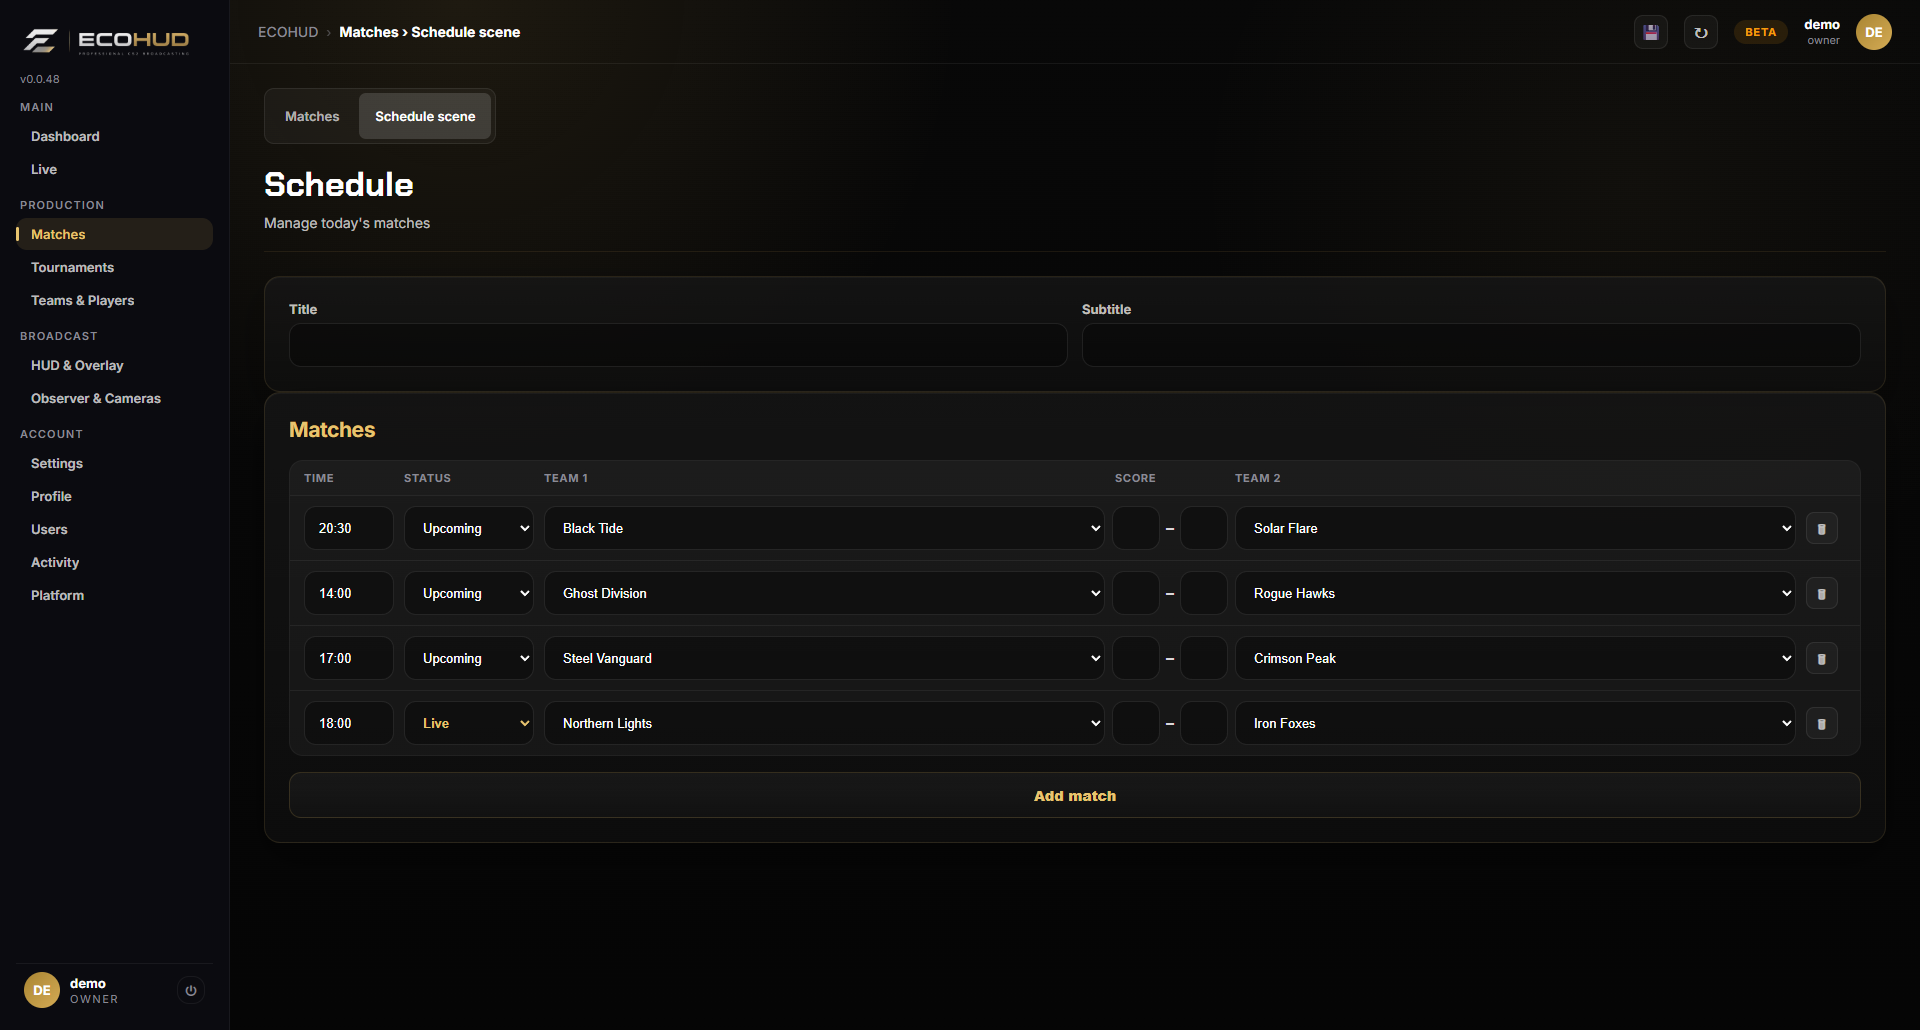The image size is (1920, 1030).
Task: Open the Steel Vanguard team dropdown
Action: 824,658
